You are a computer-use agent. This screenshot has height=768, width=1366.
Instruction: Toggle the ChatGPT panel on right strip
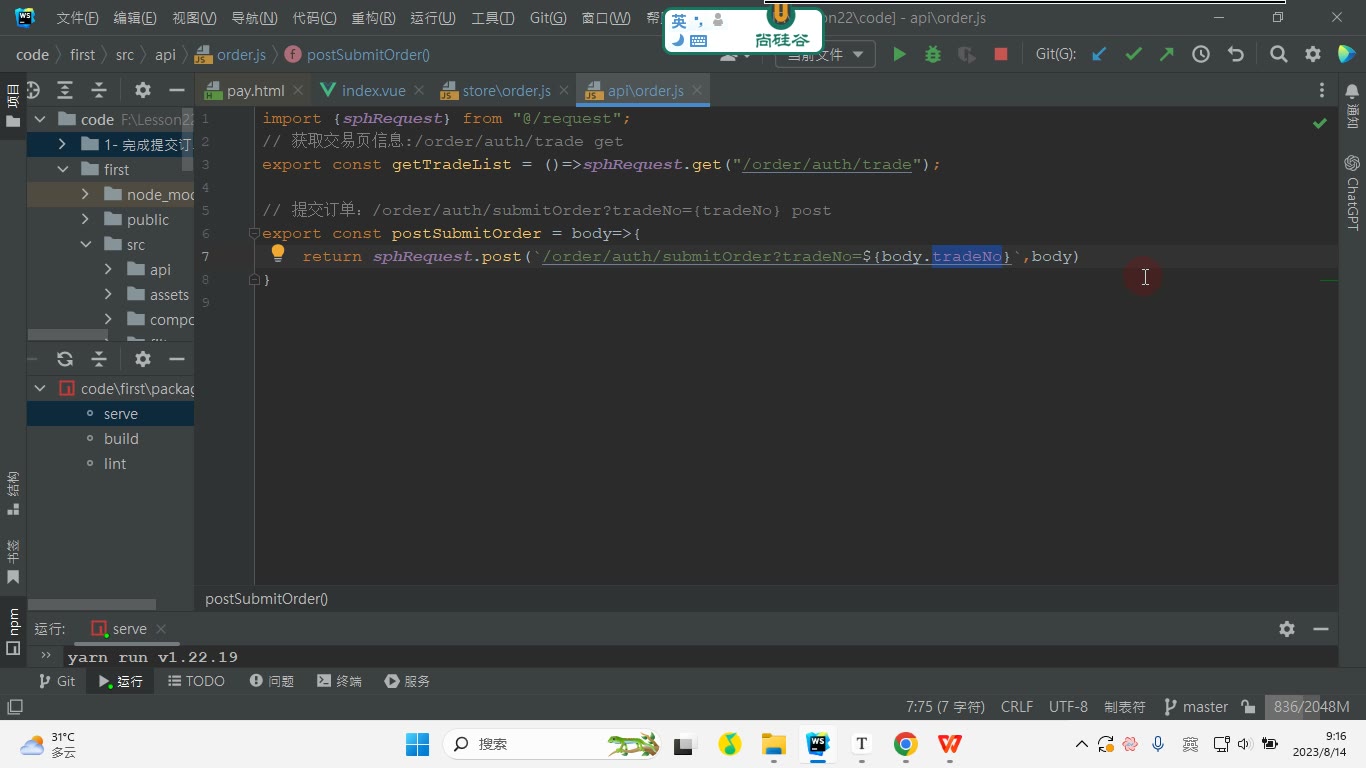(x=1352, y=193)
